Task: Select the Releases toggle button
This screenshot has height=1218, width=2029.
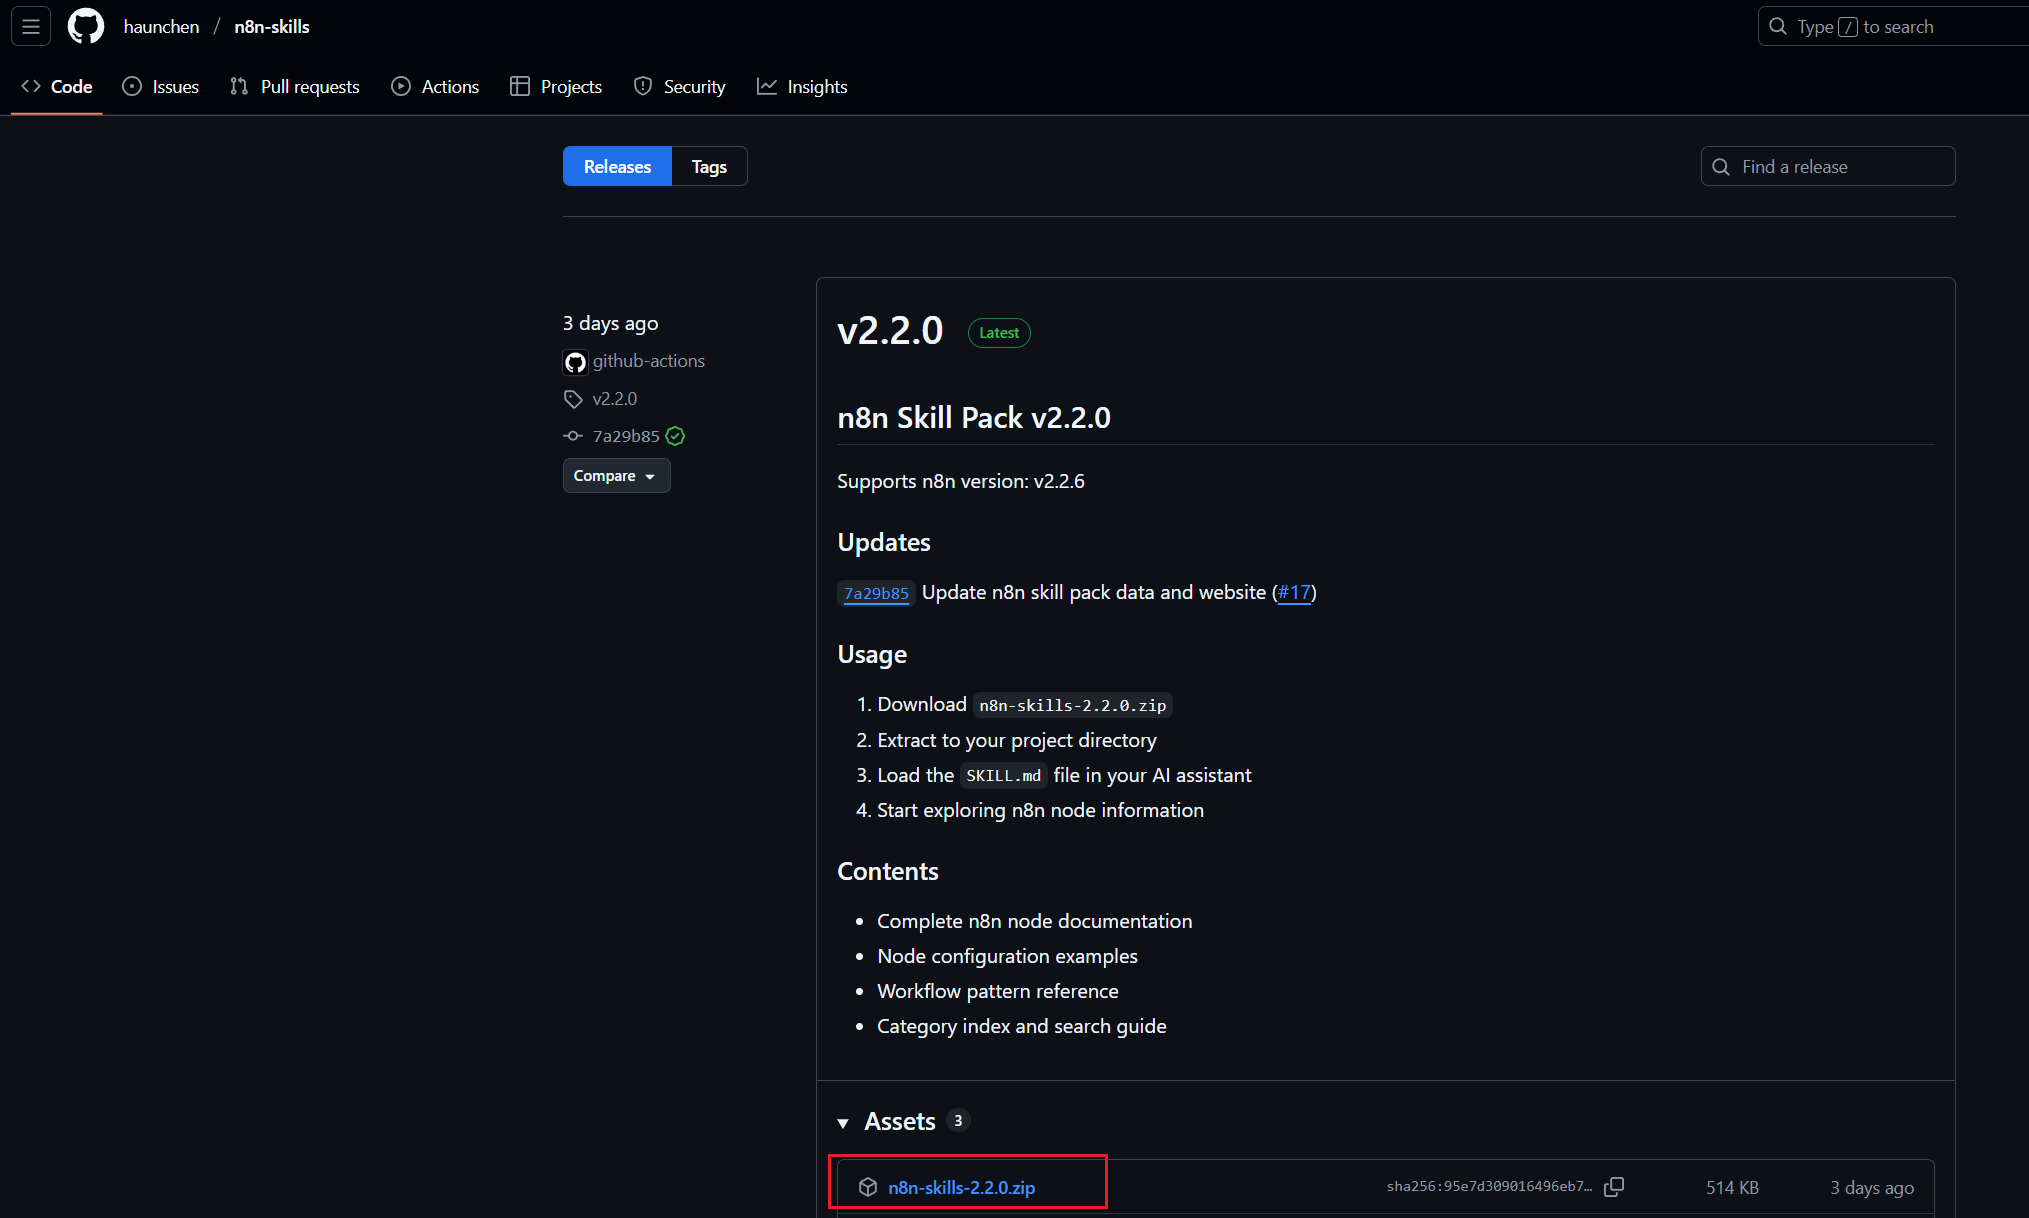Action: pos(617,167)
